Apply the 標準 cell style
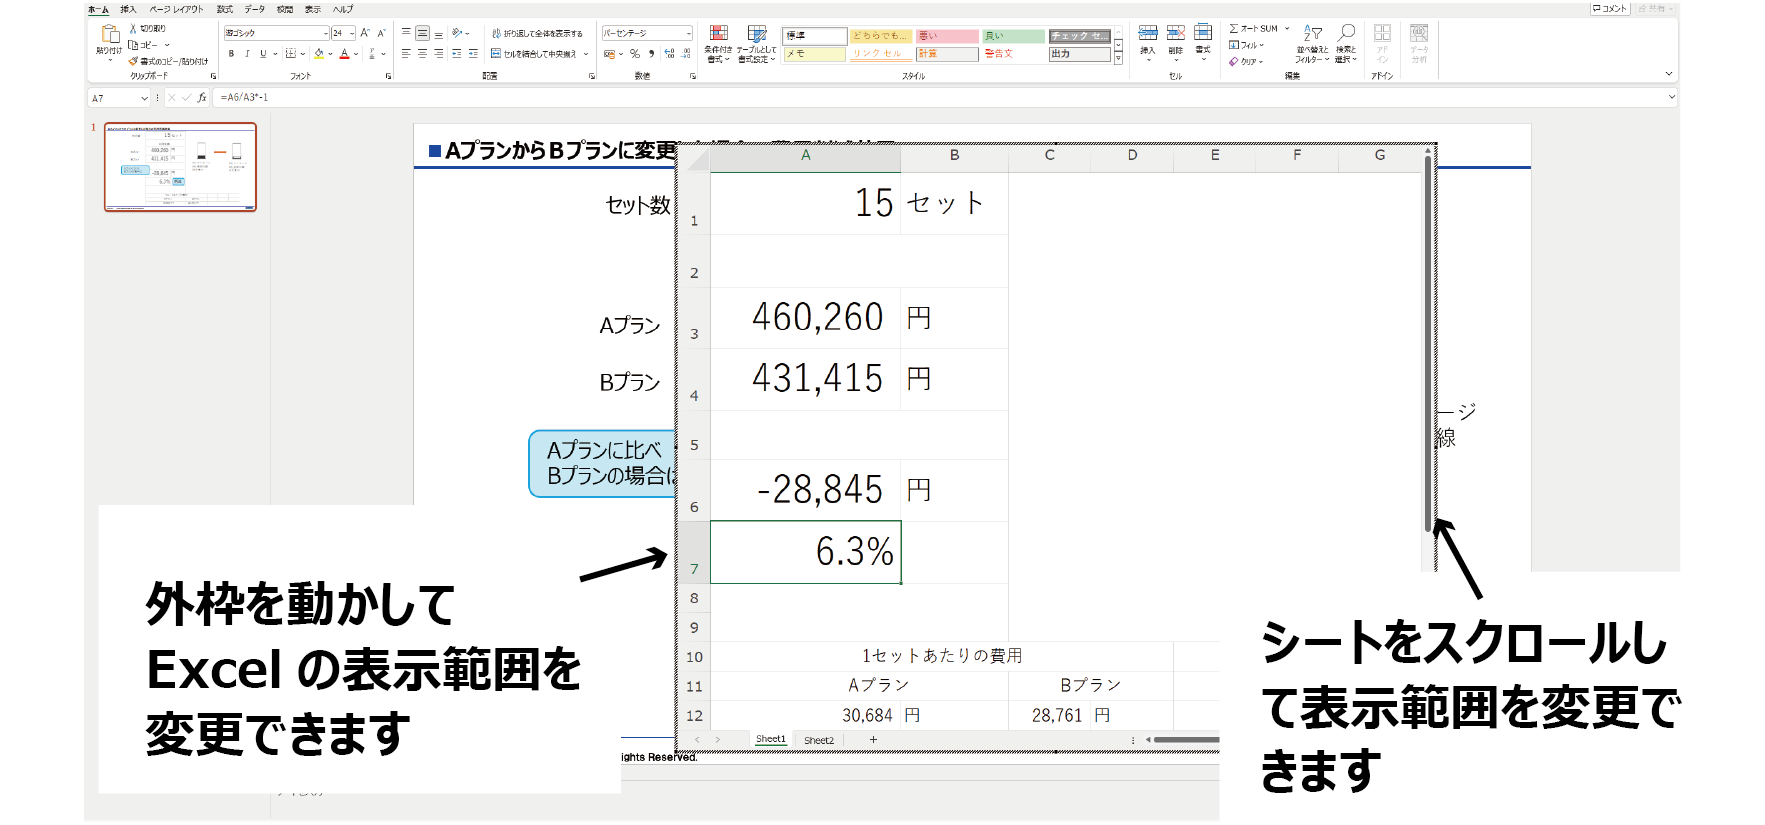The height and width of the screenshot is (825, 1765). (814, 36)
